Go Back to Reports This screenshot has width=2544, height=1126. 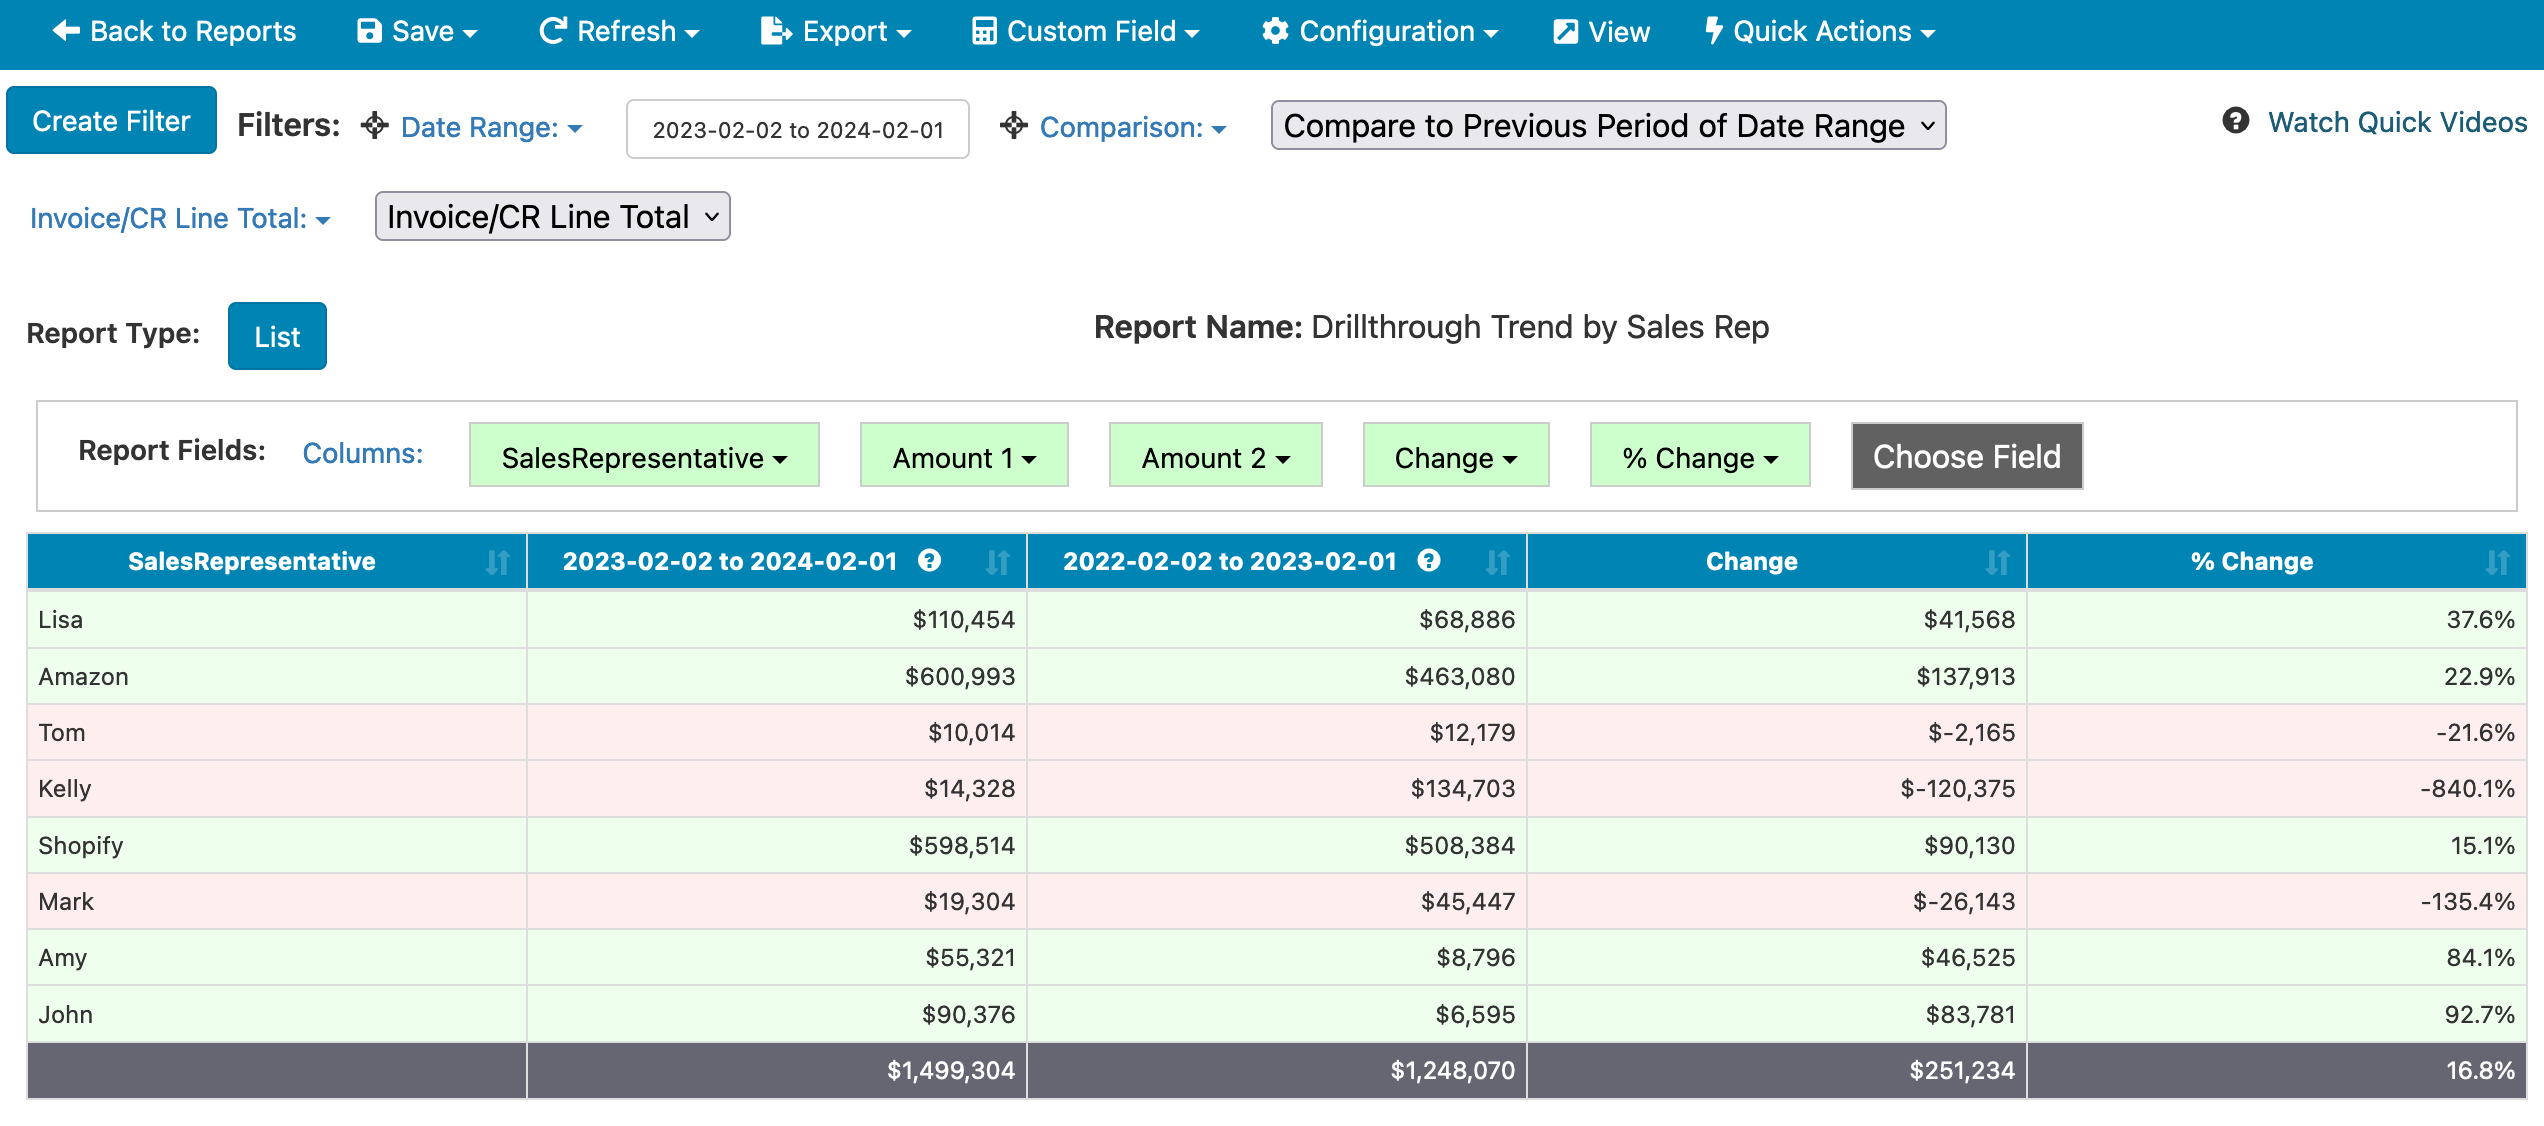point(174,32)
